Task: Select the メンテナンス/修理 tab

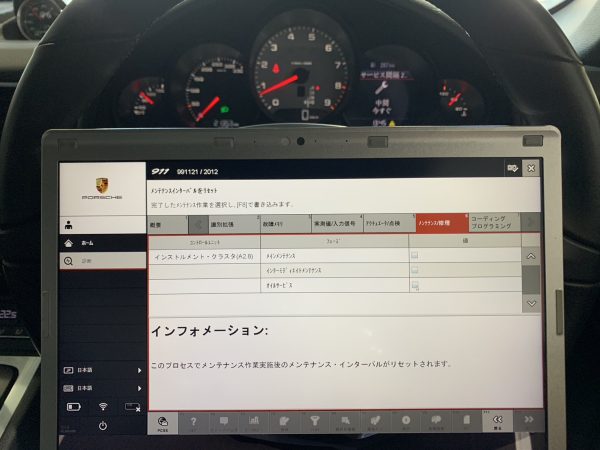Action: (x=442, y=223)
